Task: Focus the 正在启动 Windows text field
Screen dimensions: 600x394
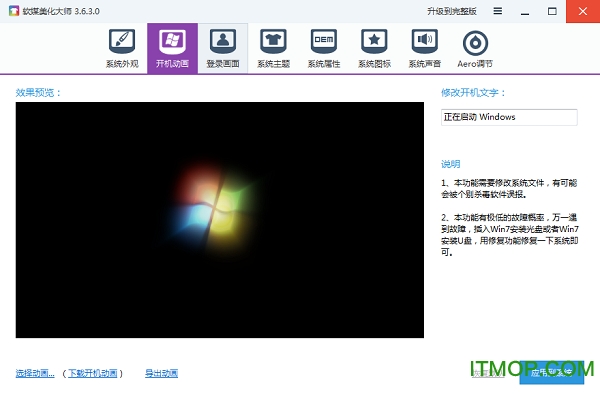Action: click(509, 117)
